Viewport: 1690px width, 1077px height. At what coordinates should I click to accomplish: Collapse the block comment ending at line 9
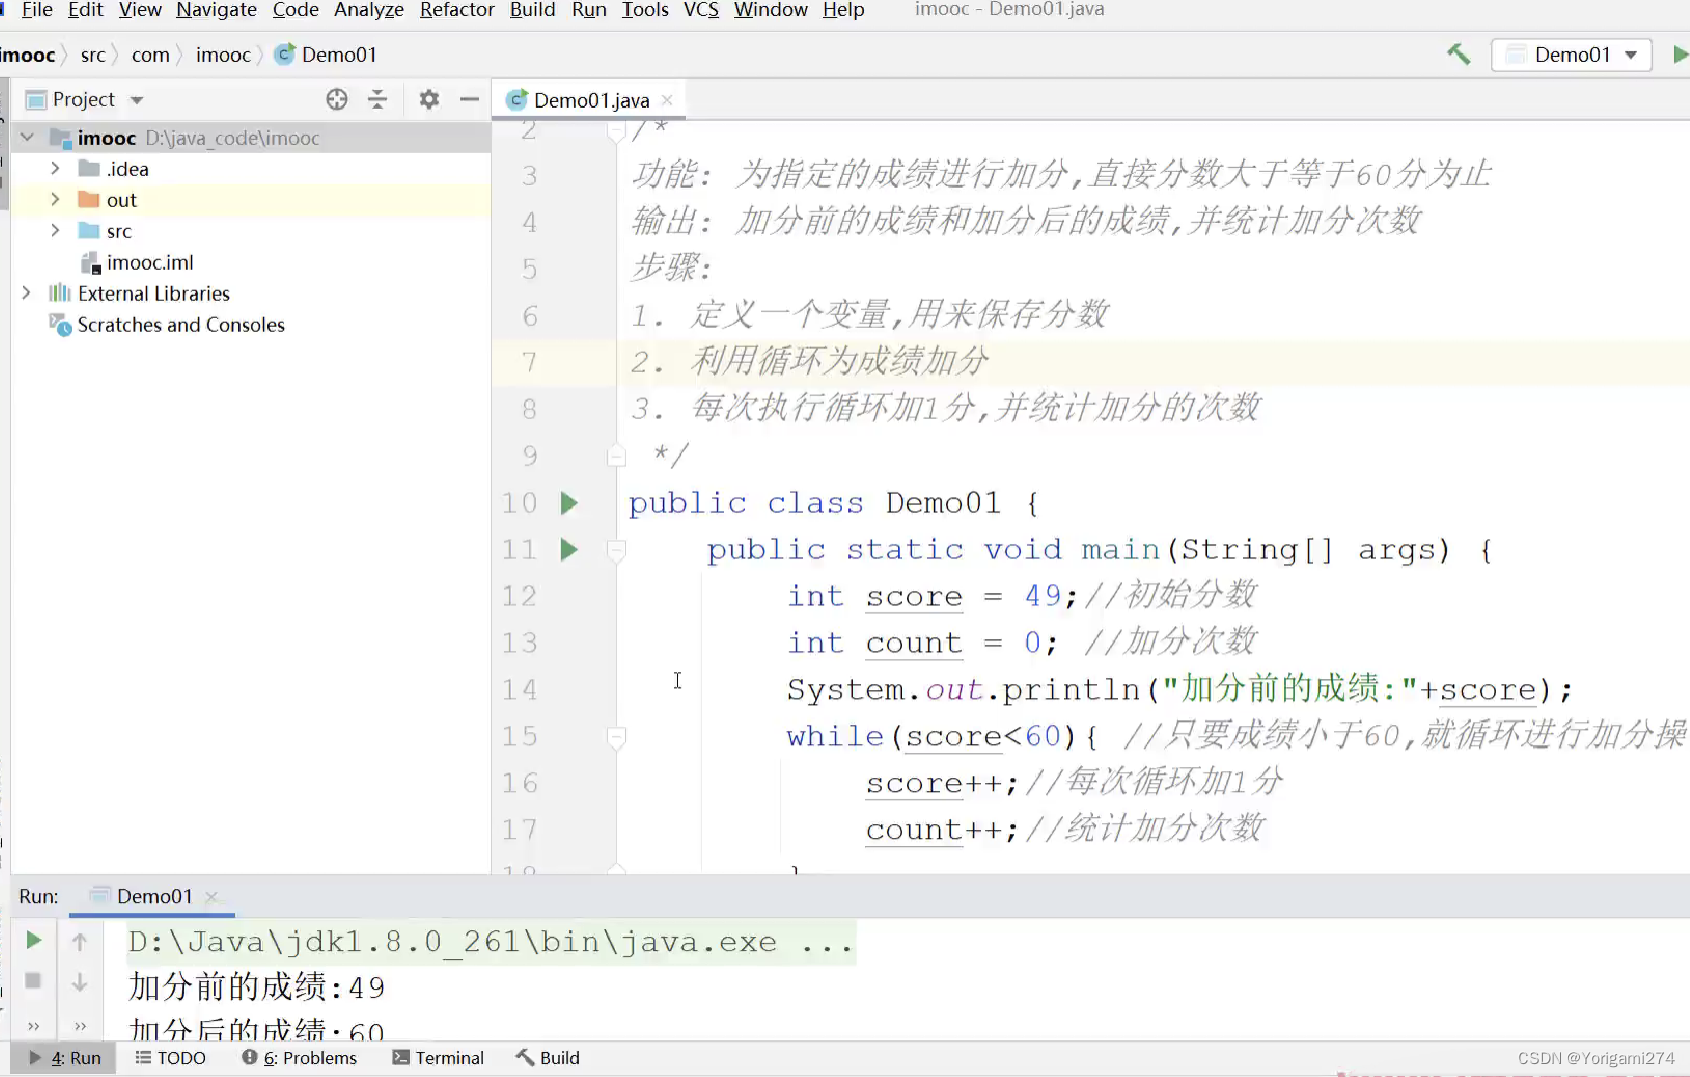pos(616,456)
